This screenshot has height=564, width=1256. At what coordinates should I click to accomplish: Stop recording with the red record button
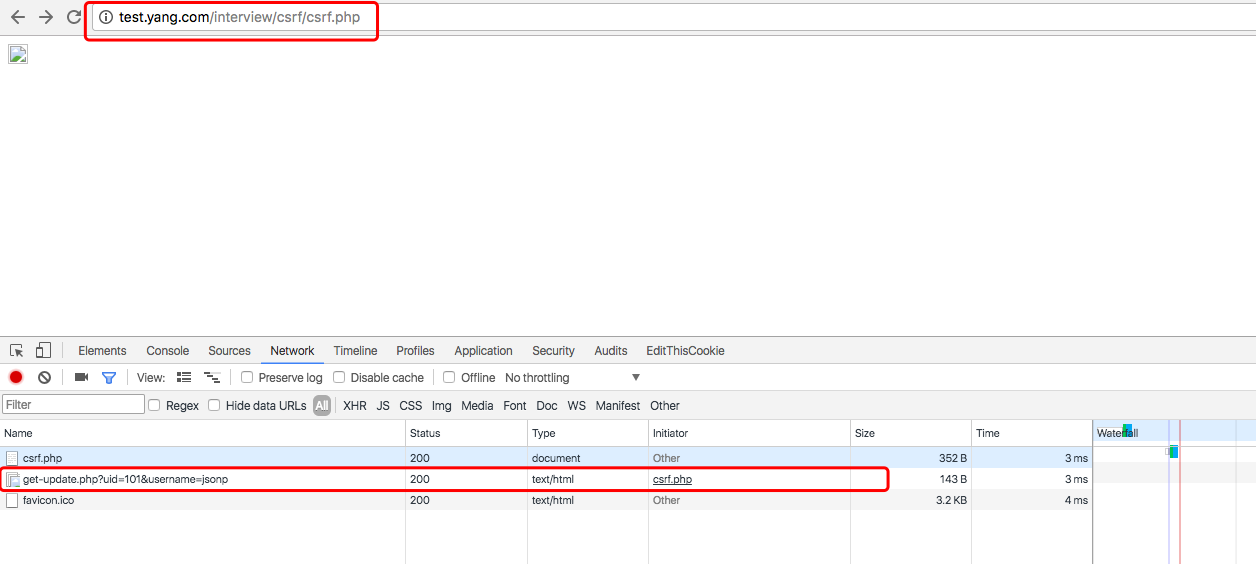pos(16,377)
